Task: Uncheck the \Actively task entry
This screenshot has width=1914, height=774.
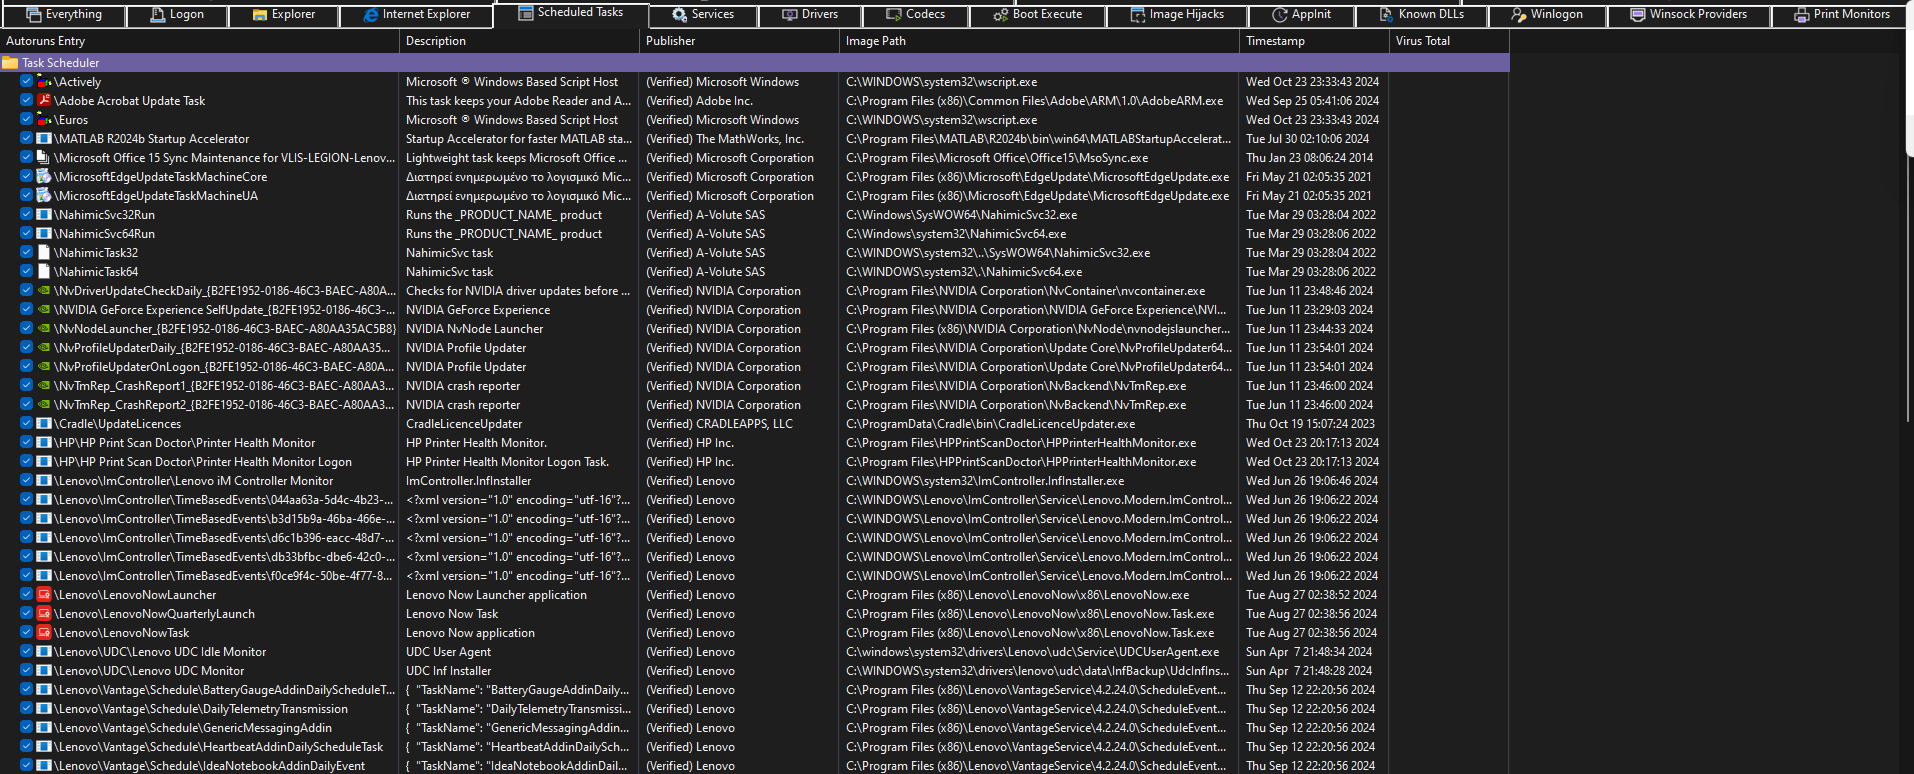Action: (x=27, y=82)
